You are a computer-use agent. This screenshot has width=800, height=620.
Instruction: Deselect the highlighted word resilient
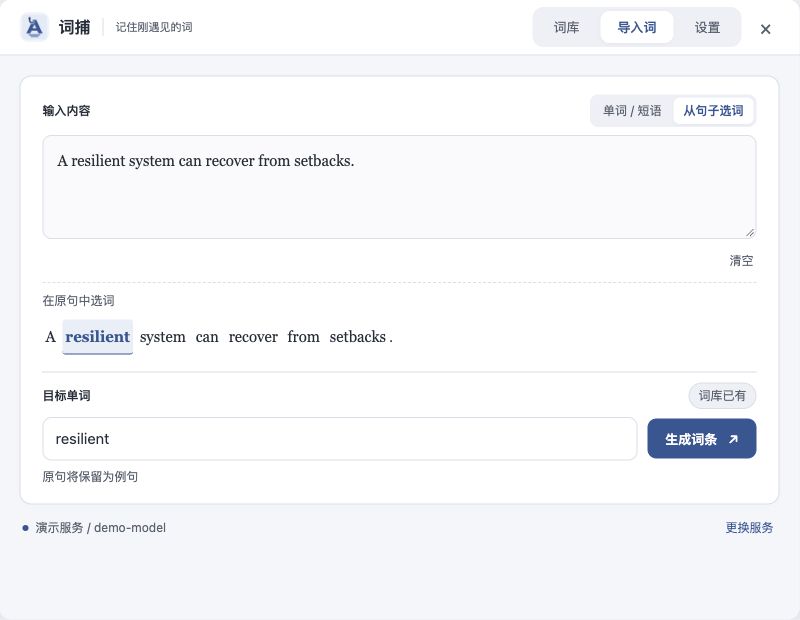click(97, 337)
